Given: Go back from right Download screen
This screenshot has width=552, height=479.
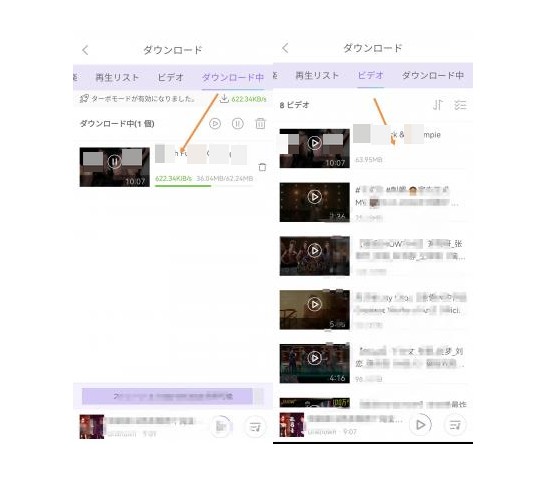Looking at the screenshot, I should [x=285, y=48].
